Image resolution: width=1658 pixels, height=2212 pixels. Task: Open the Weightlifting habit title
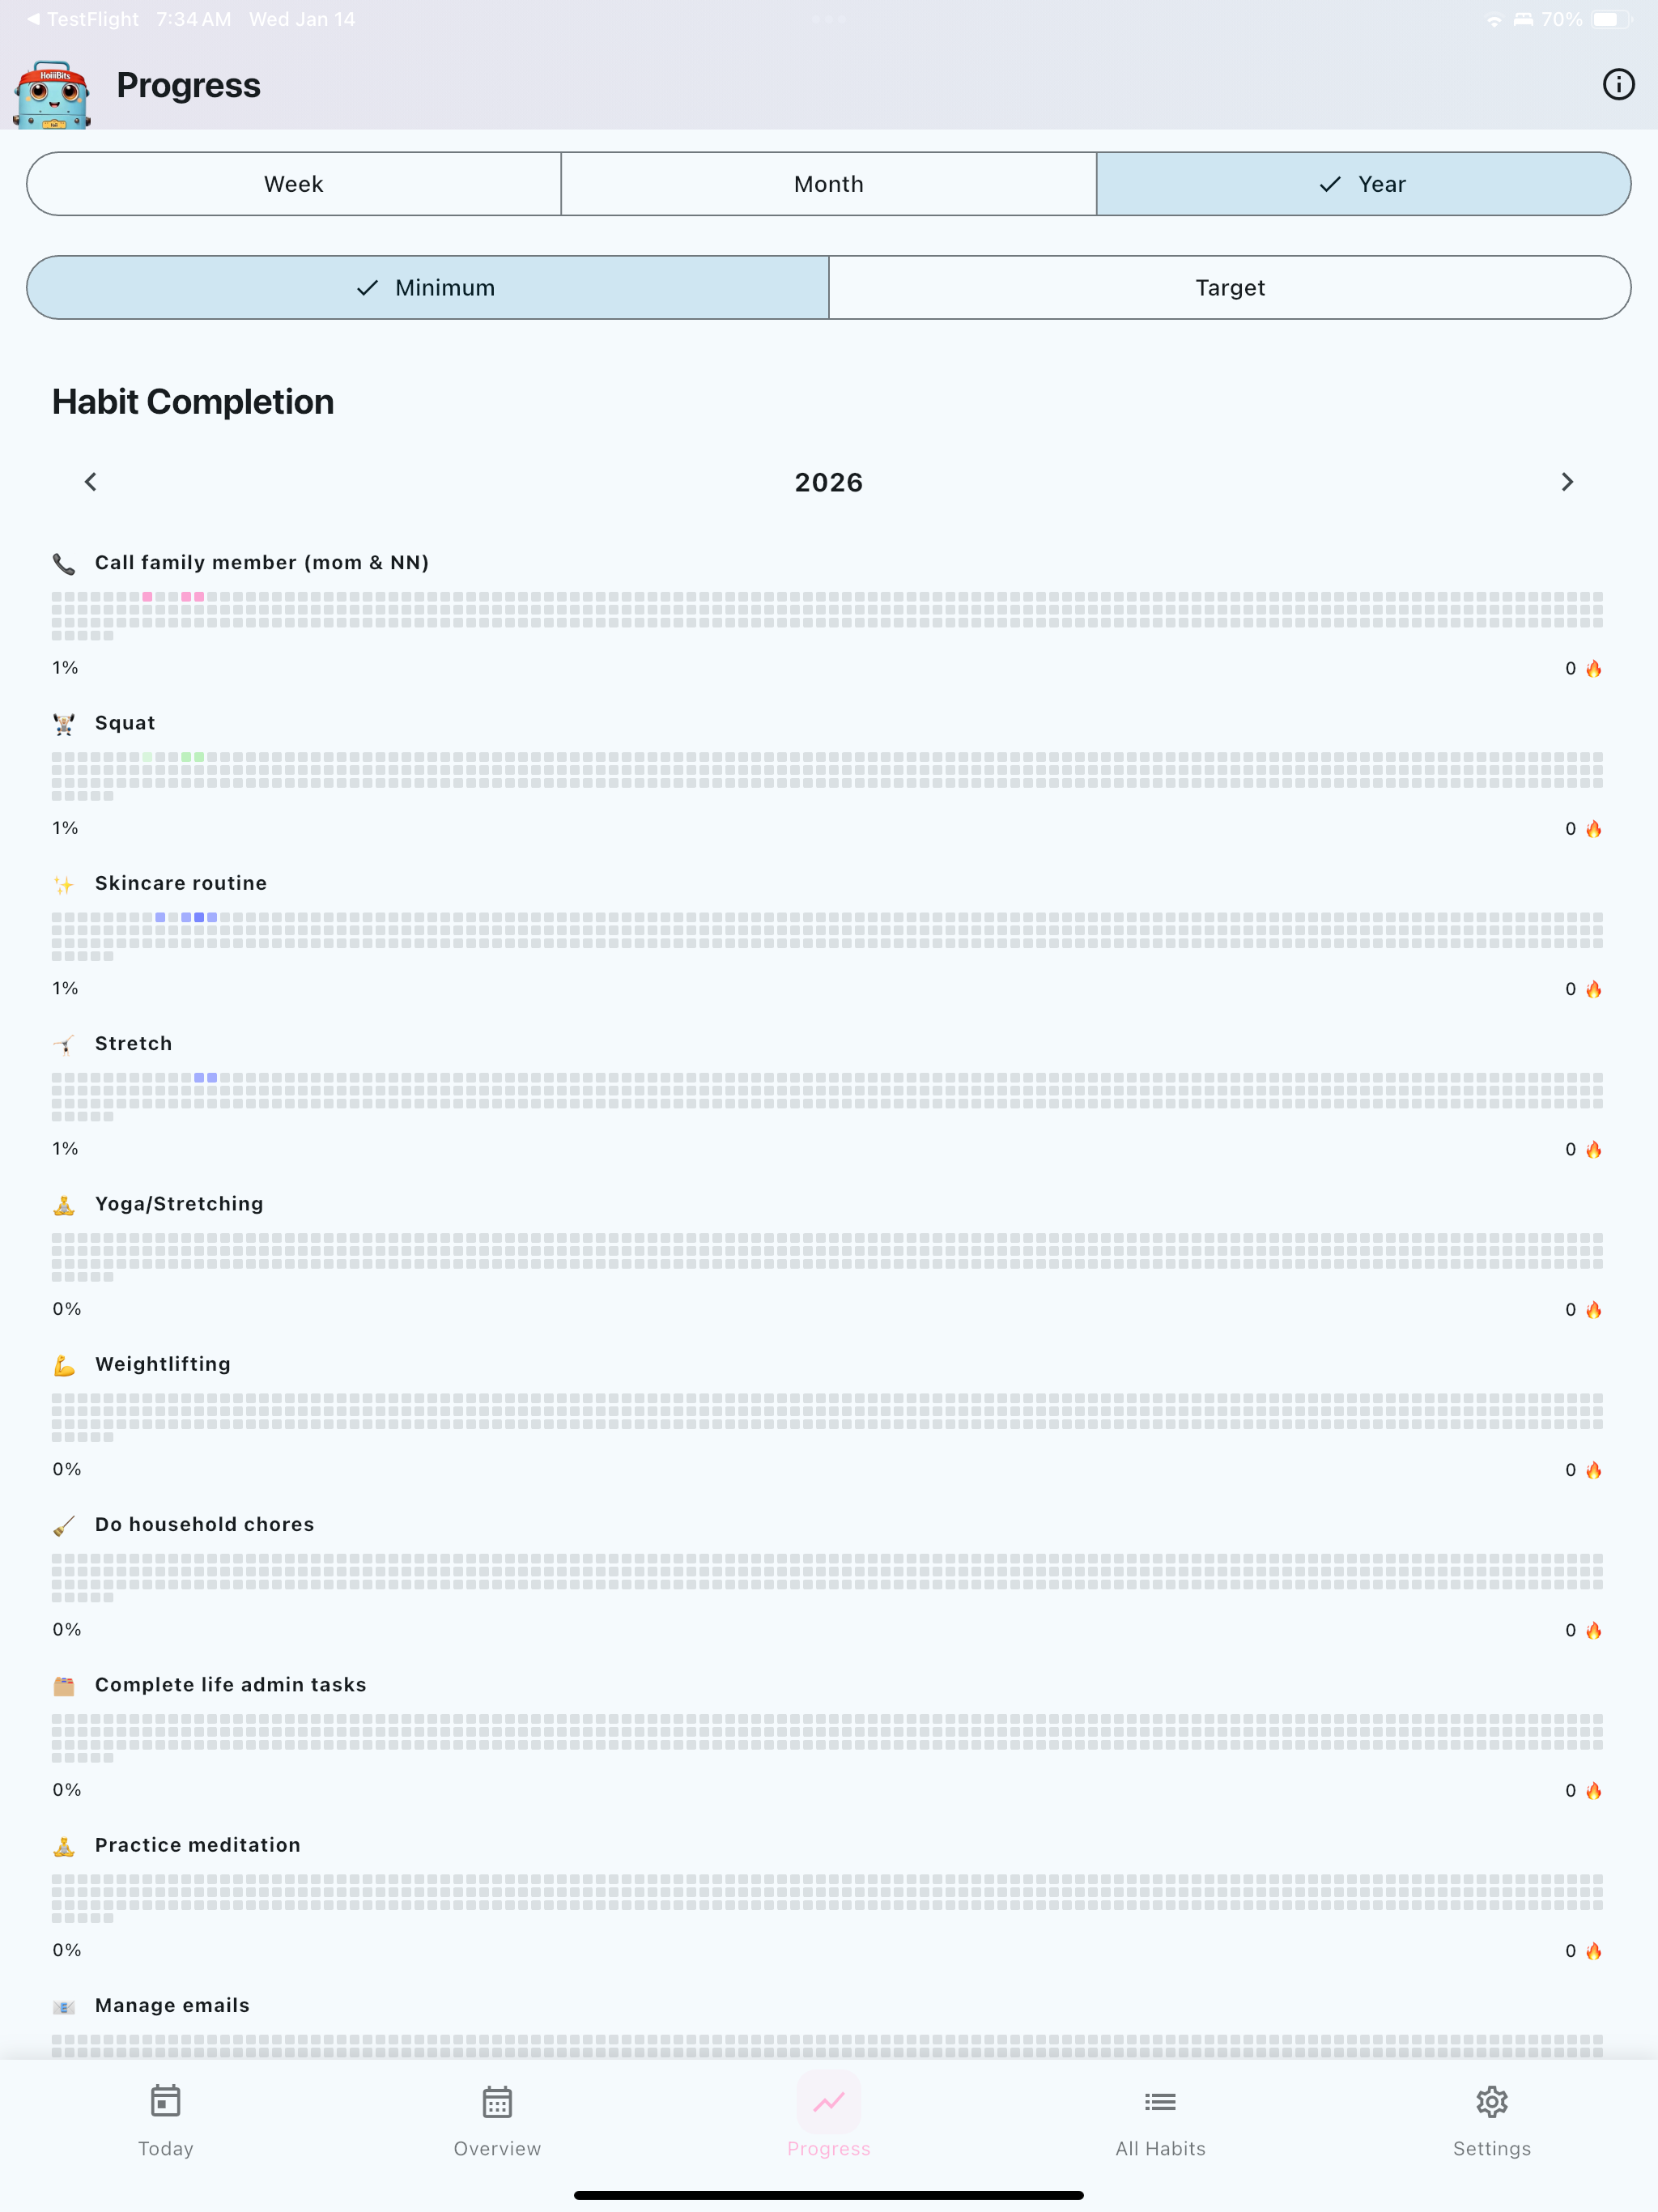click(163, 1364)
